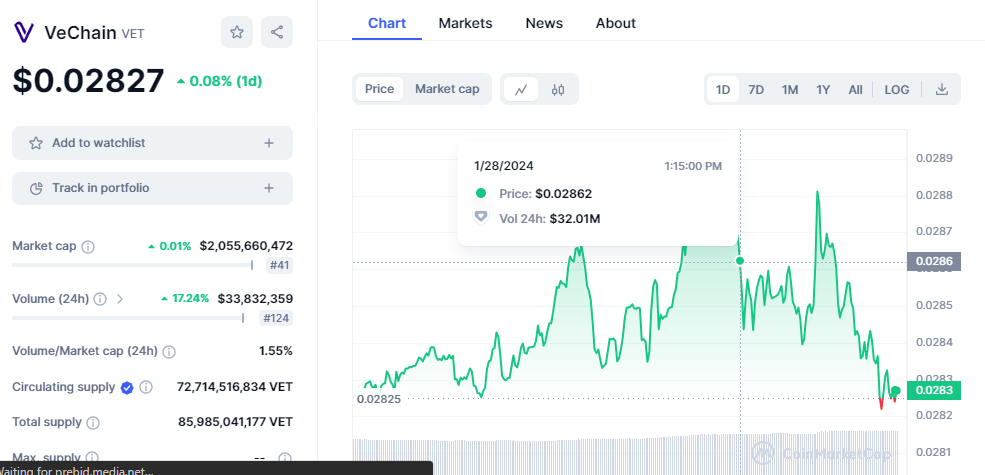
Task: Open the Market cap info icon
Action: pyautogui.click(x=89, y=247)
